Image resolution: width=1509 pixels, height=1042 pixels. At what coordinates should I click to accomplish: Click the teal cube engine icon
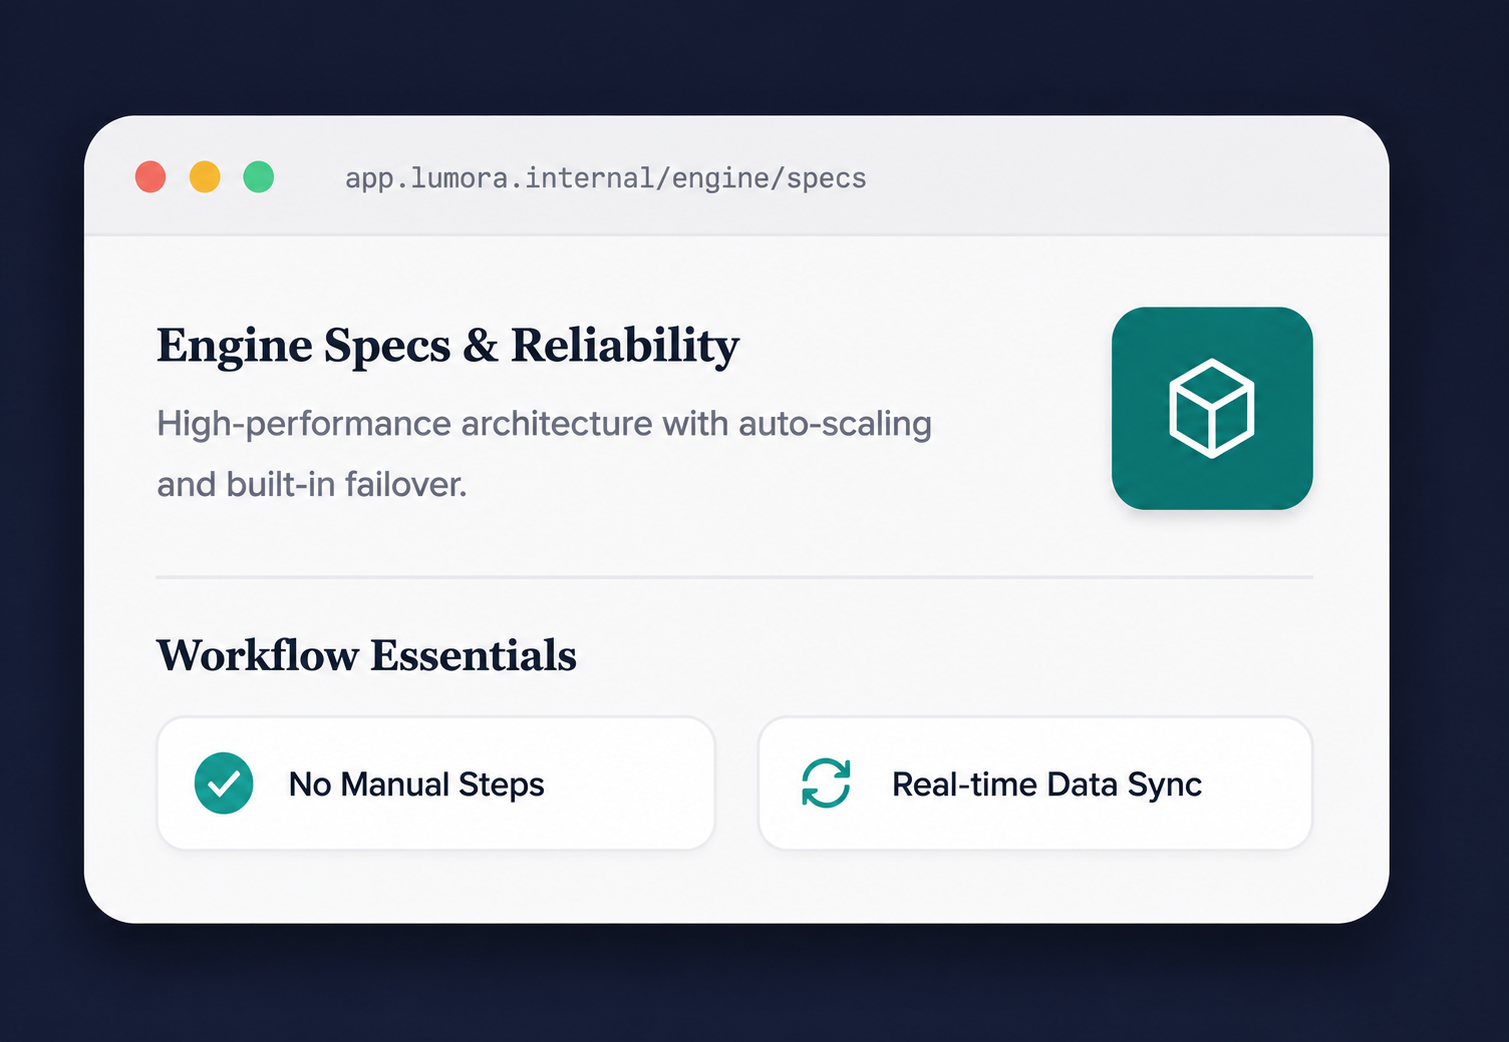pyautogui.click(x=1212, y=408)
